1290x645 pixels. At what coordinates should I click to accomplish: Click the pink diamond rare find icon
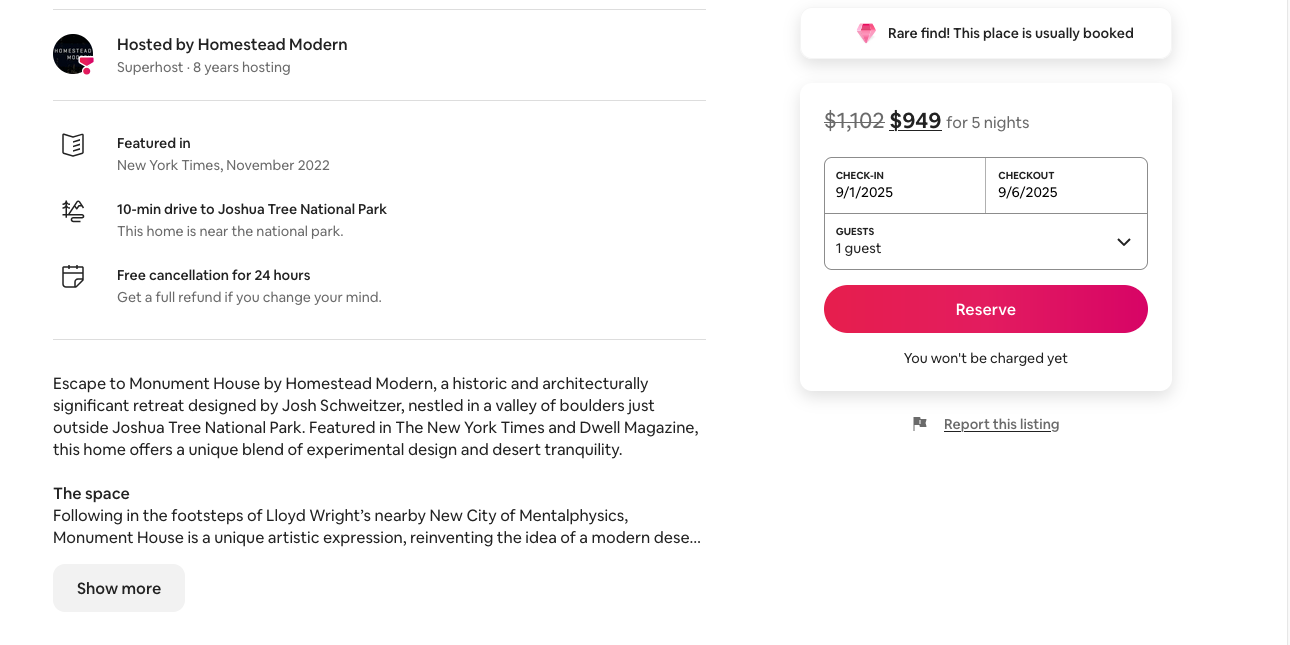point(866,34)
